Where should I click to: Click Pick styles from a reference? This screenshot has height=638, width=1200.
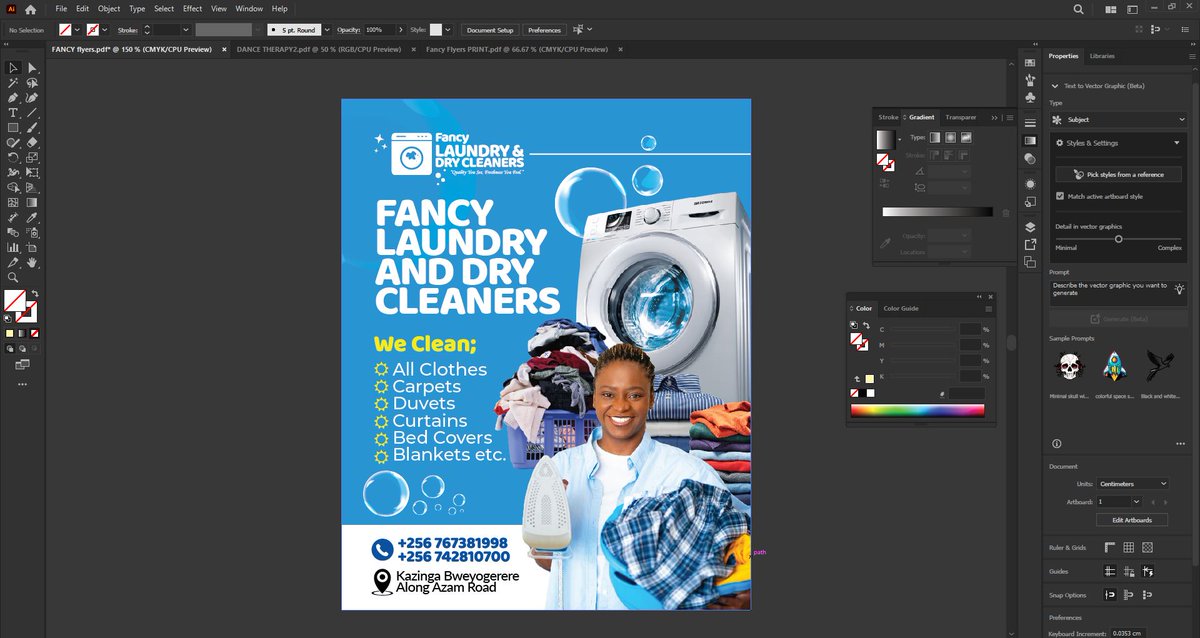click(x=1118, y=174)
